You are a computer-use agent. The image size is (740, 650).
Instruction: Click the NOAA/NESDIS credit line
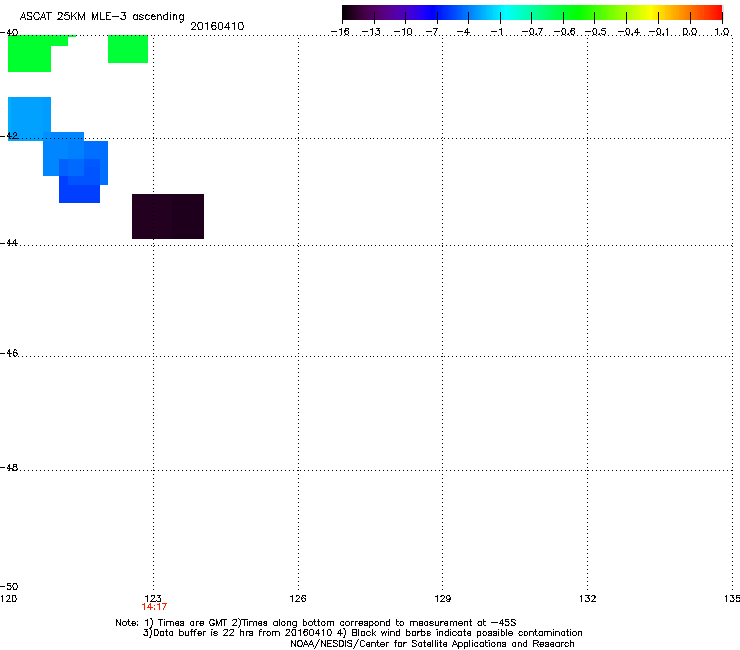[432, 644]
